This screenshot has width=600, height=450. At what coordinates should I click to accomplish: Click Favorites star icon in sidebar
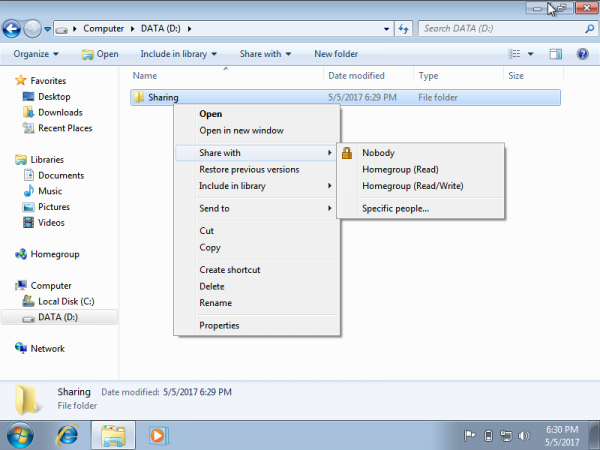(x=20, y=80)
